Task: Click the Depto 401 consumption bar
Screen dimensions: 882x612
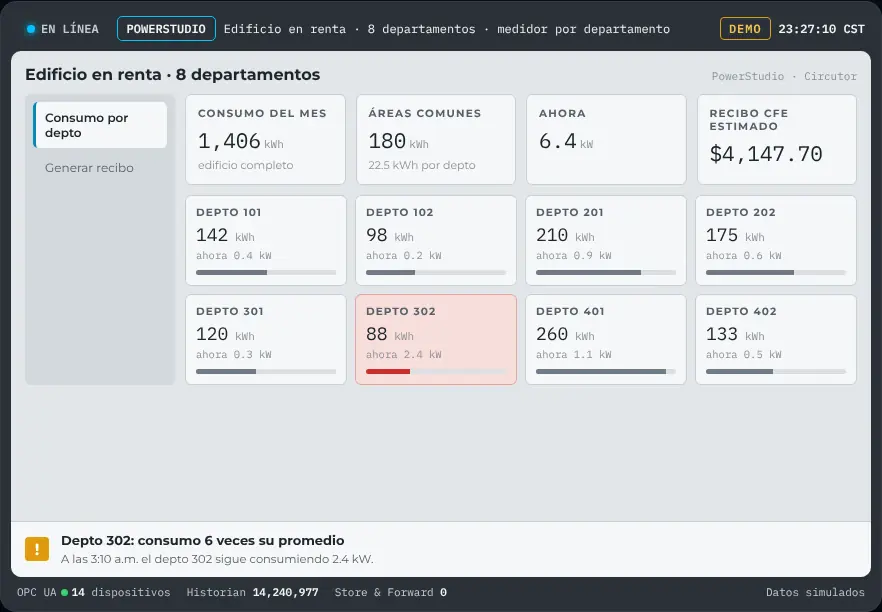Action: coord(606,371)
